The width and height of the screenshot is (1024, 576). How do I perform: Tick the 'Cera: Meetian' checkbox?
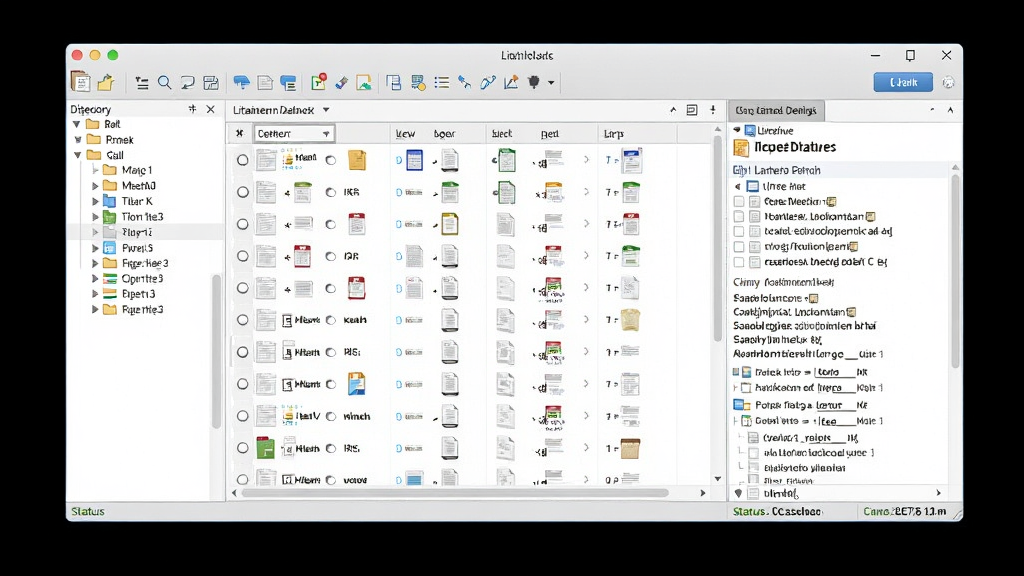[739, 202]
